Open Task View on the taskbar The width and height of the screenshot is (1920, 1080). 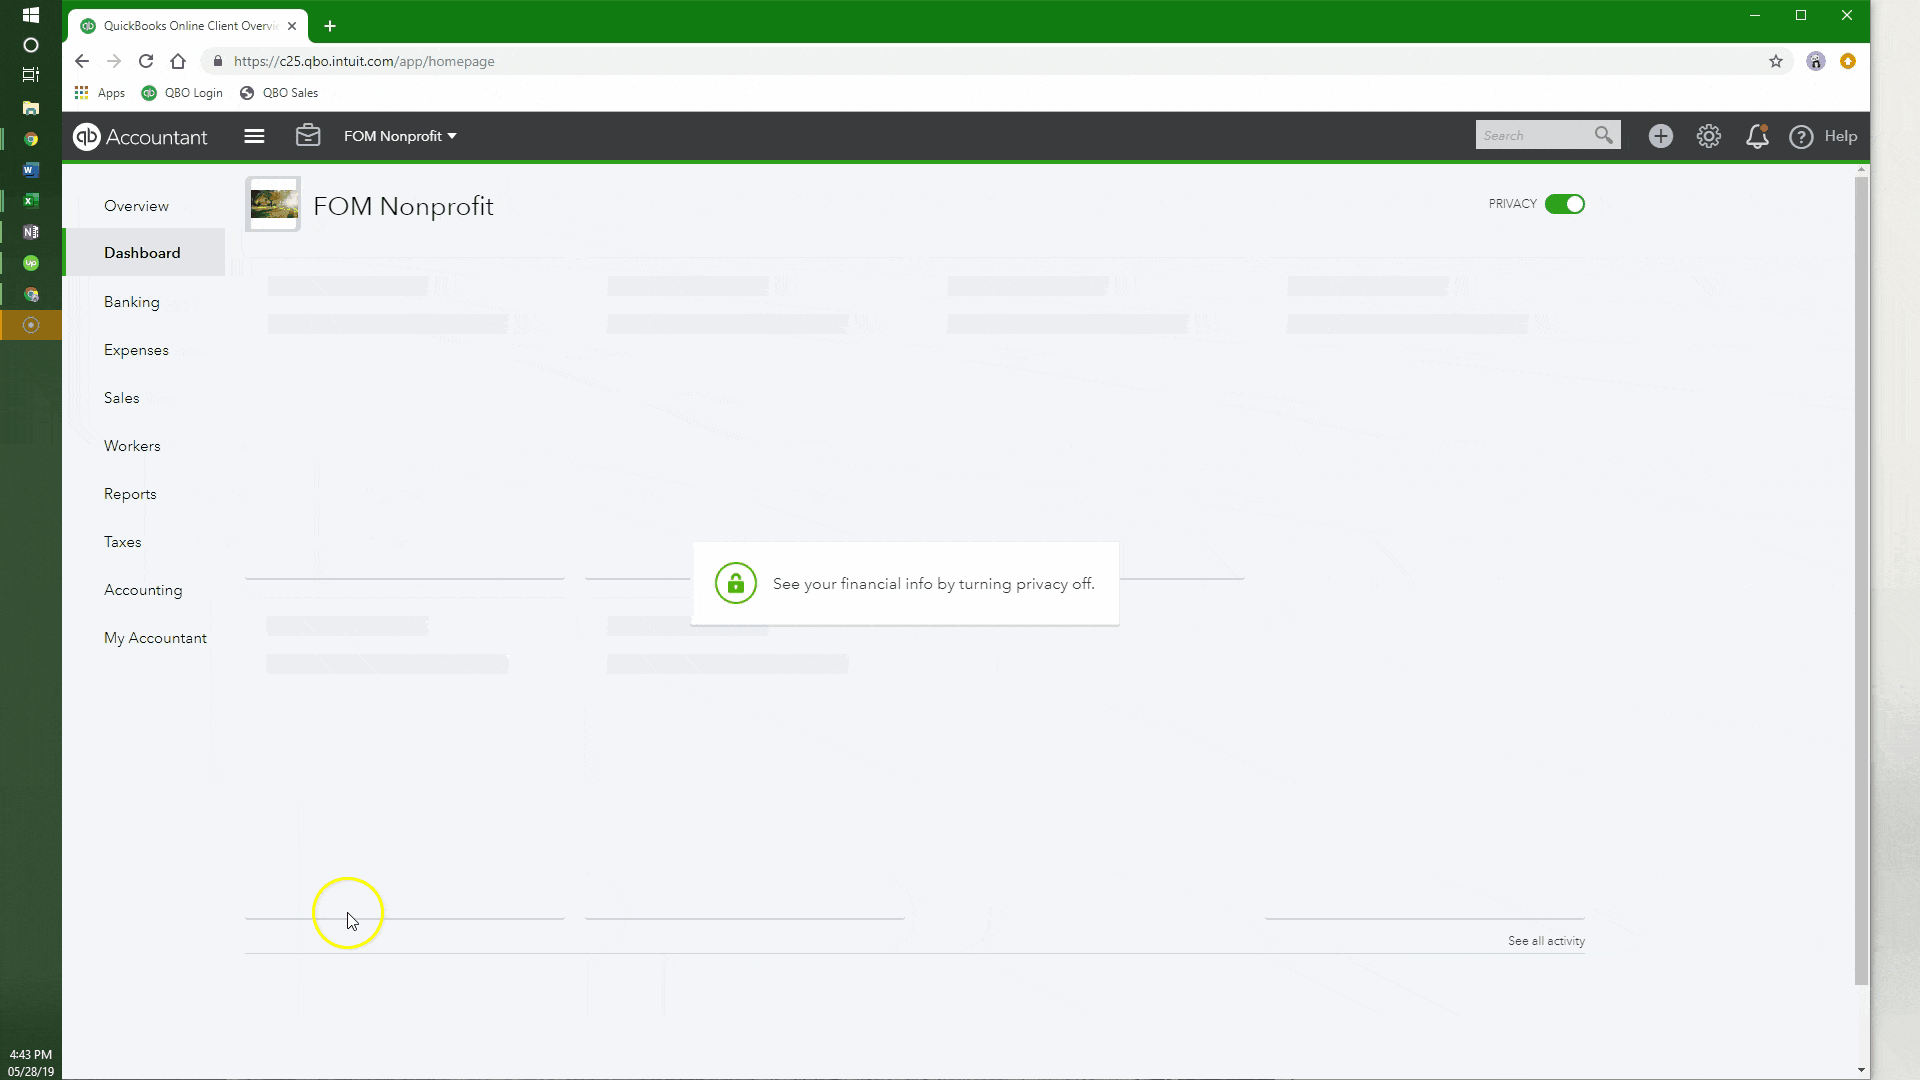(31, 75)
